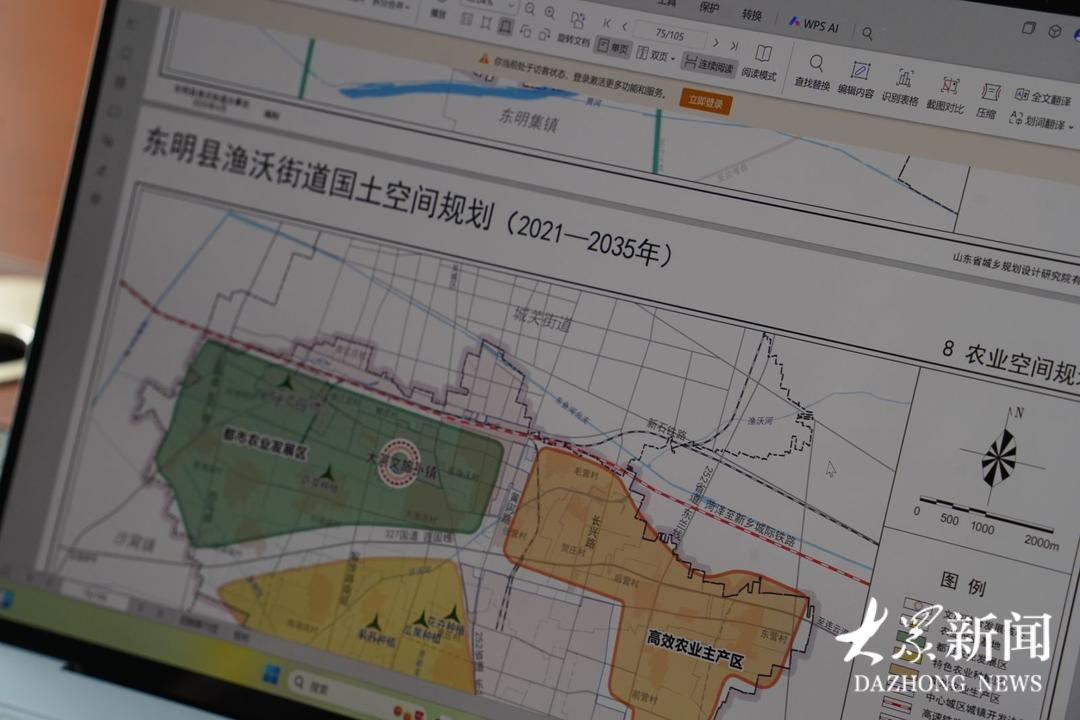The height and width of the screenshot is (720, 1080).
Task: Click the 图例 legend heading
Action: point(964,584)
